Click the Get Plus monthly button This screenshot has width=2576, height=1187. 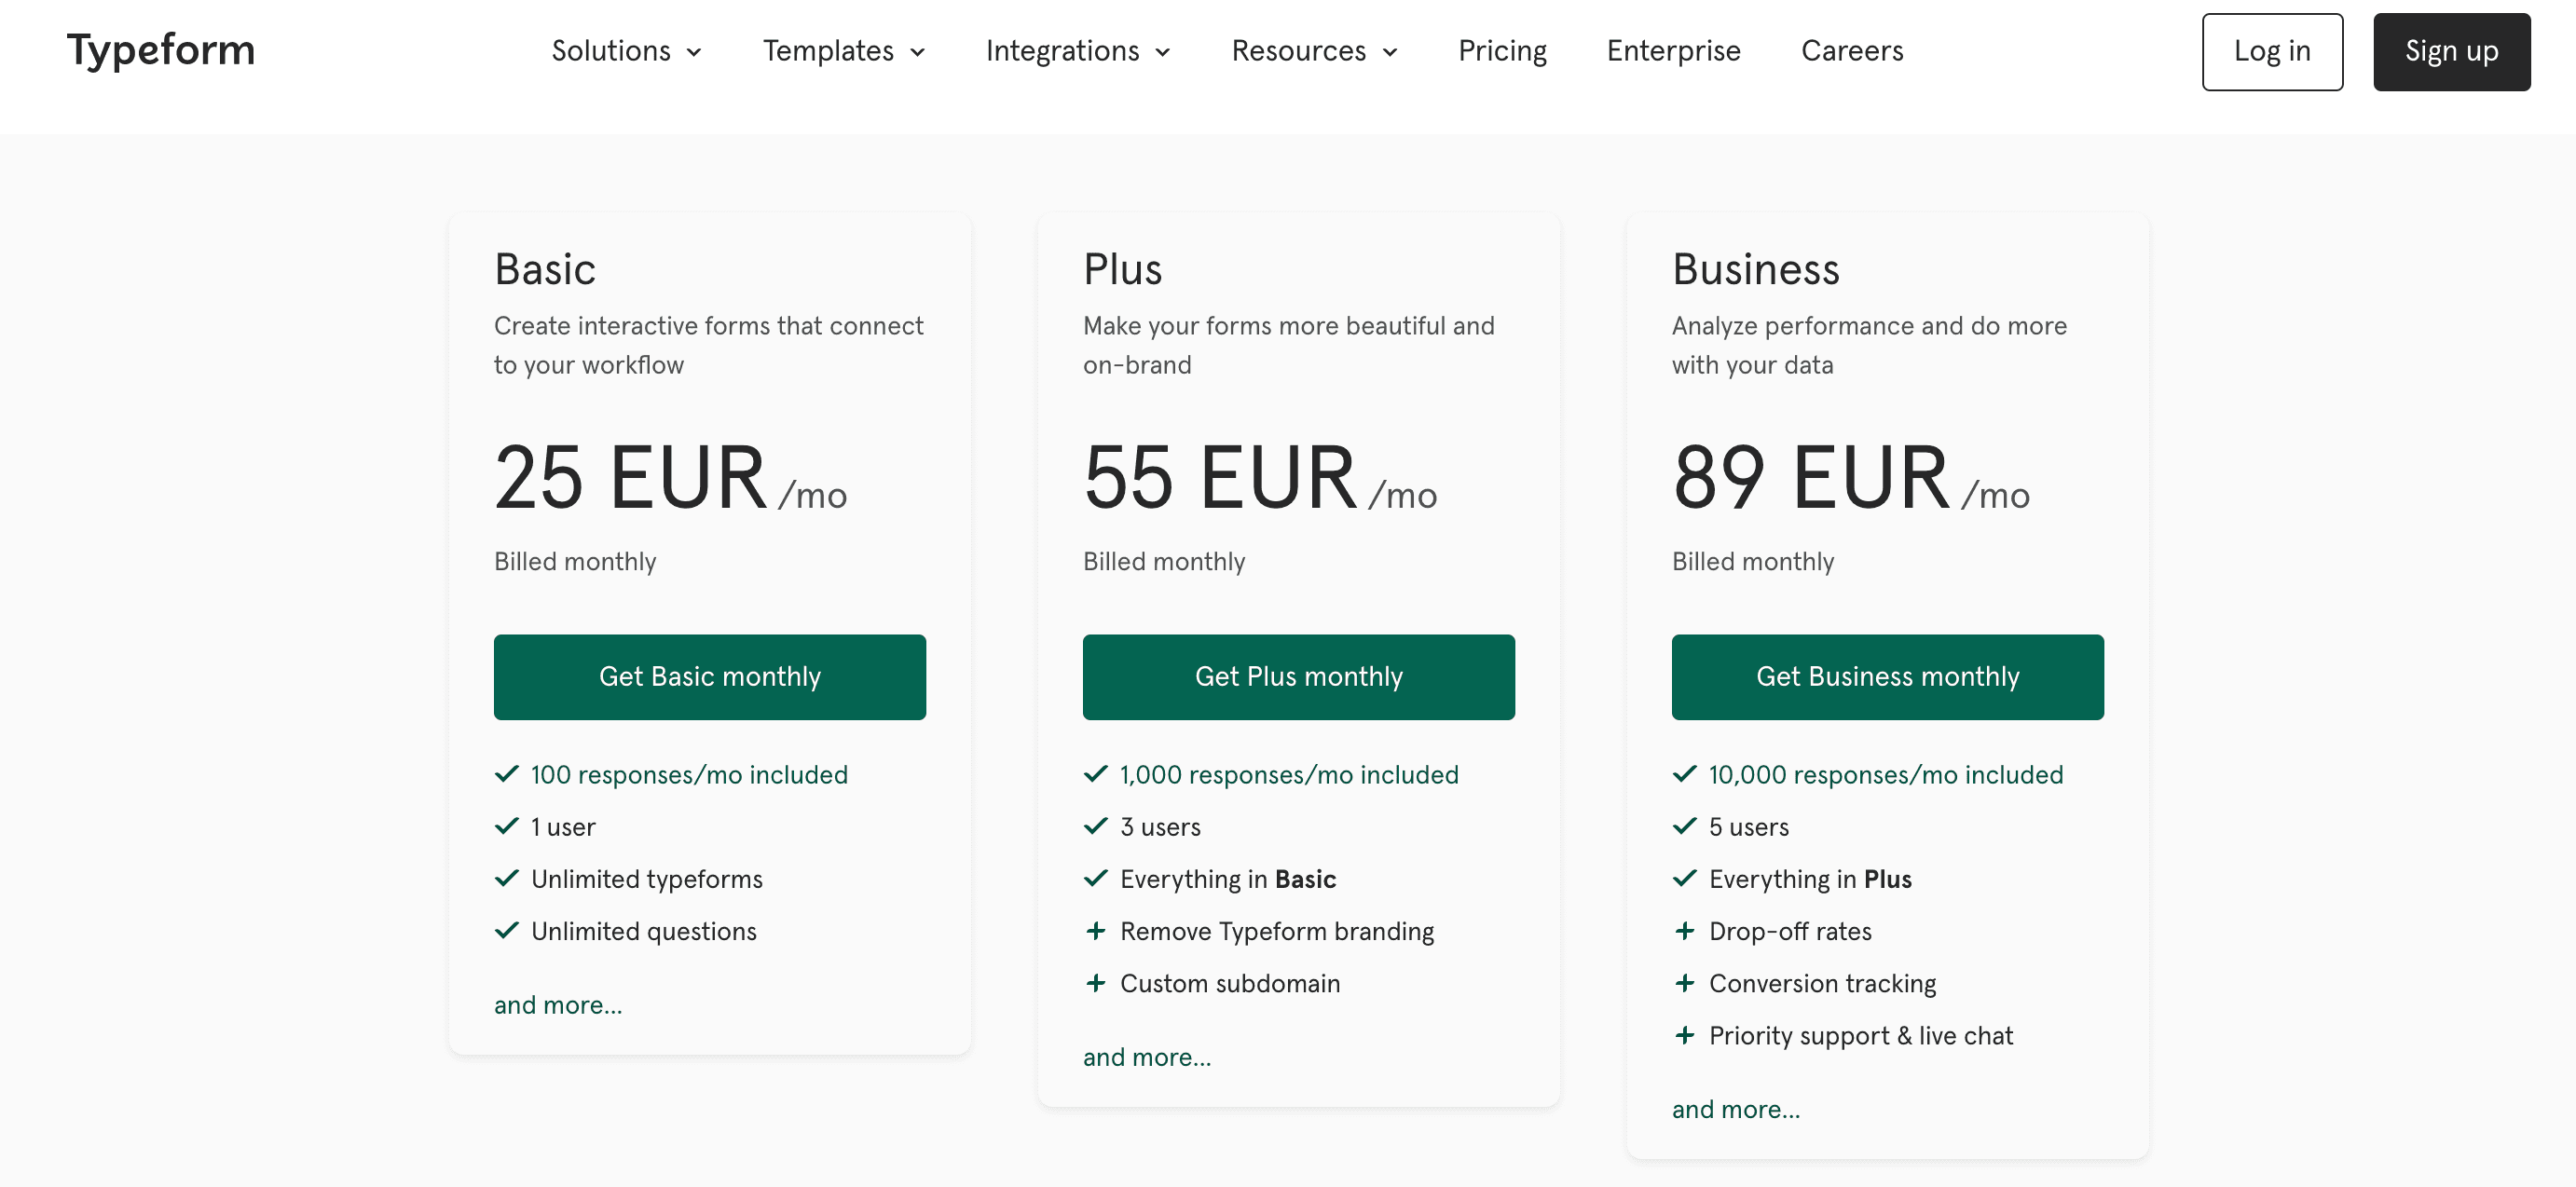coord(1298,676)
